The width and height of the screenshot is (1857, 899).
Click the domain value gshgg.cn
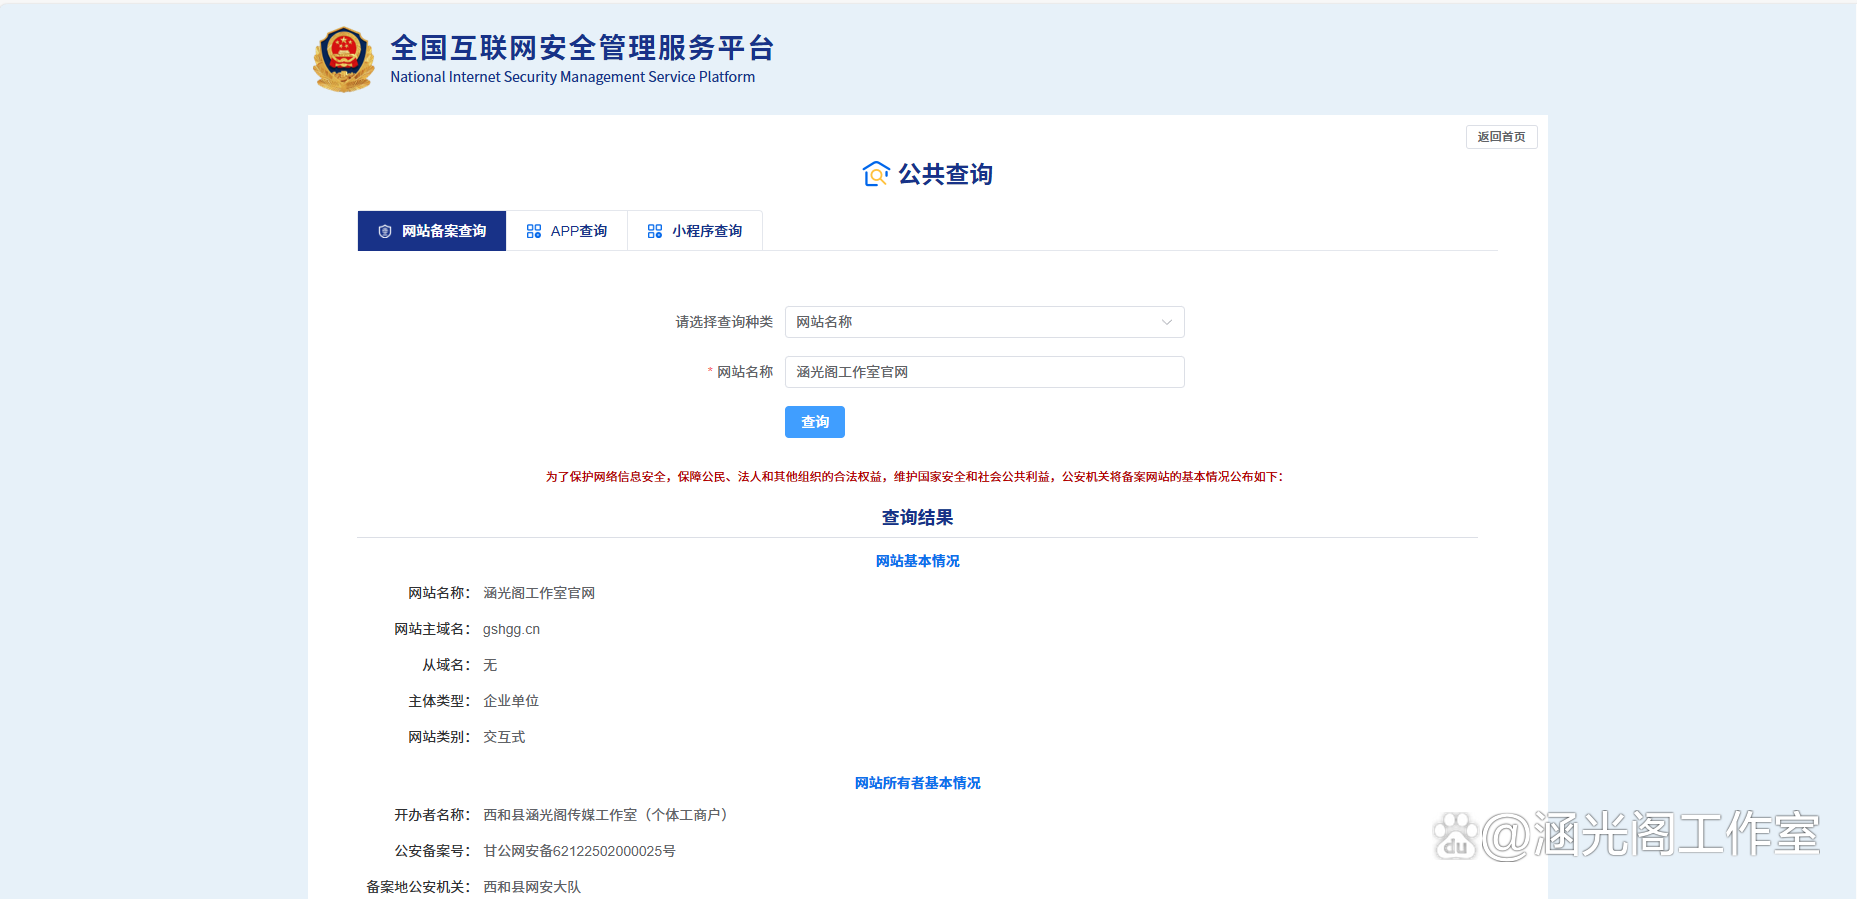pos(511,629)
